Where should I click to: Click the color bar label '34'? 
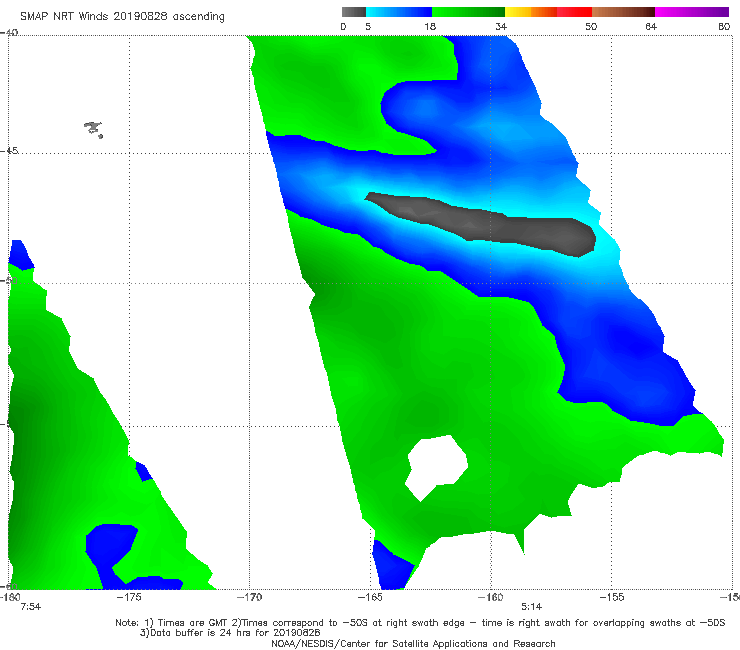pyautogui.click(x=501, y=26)
